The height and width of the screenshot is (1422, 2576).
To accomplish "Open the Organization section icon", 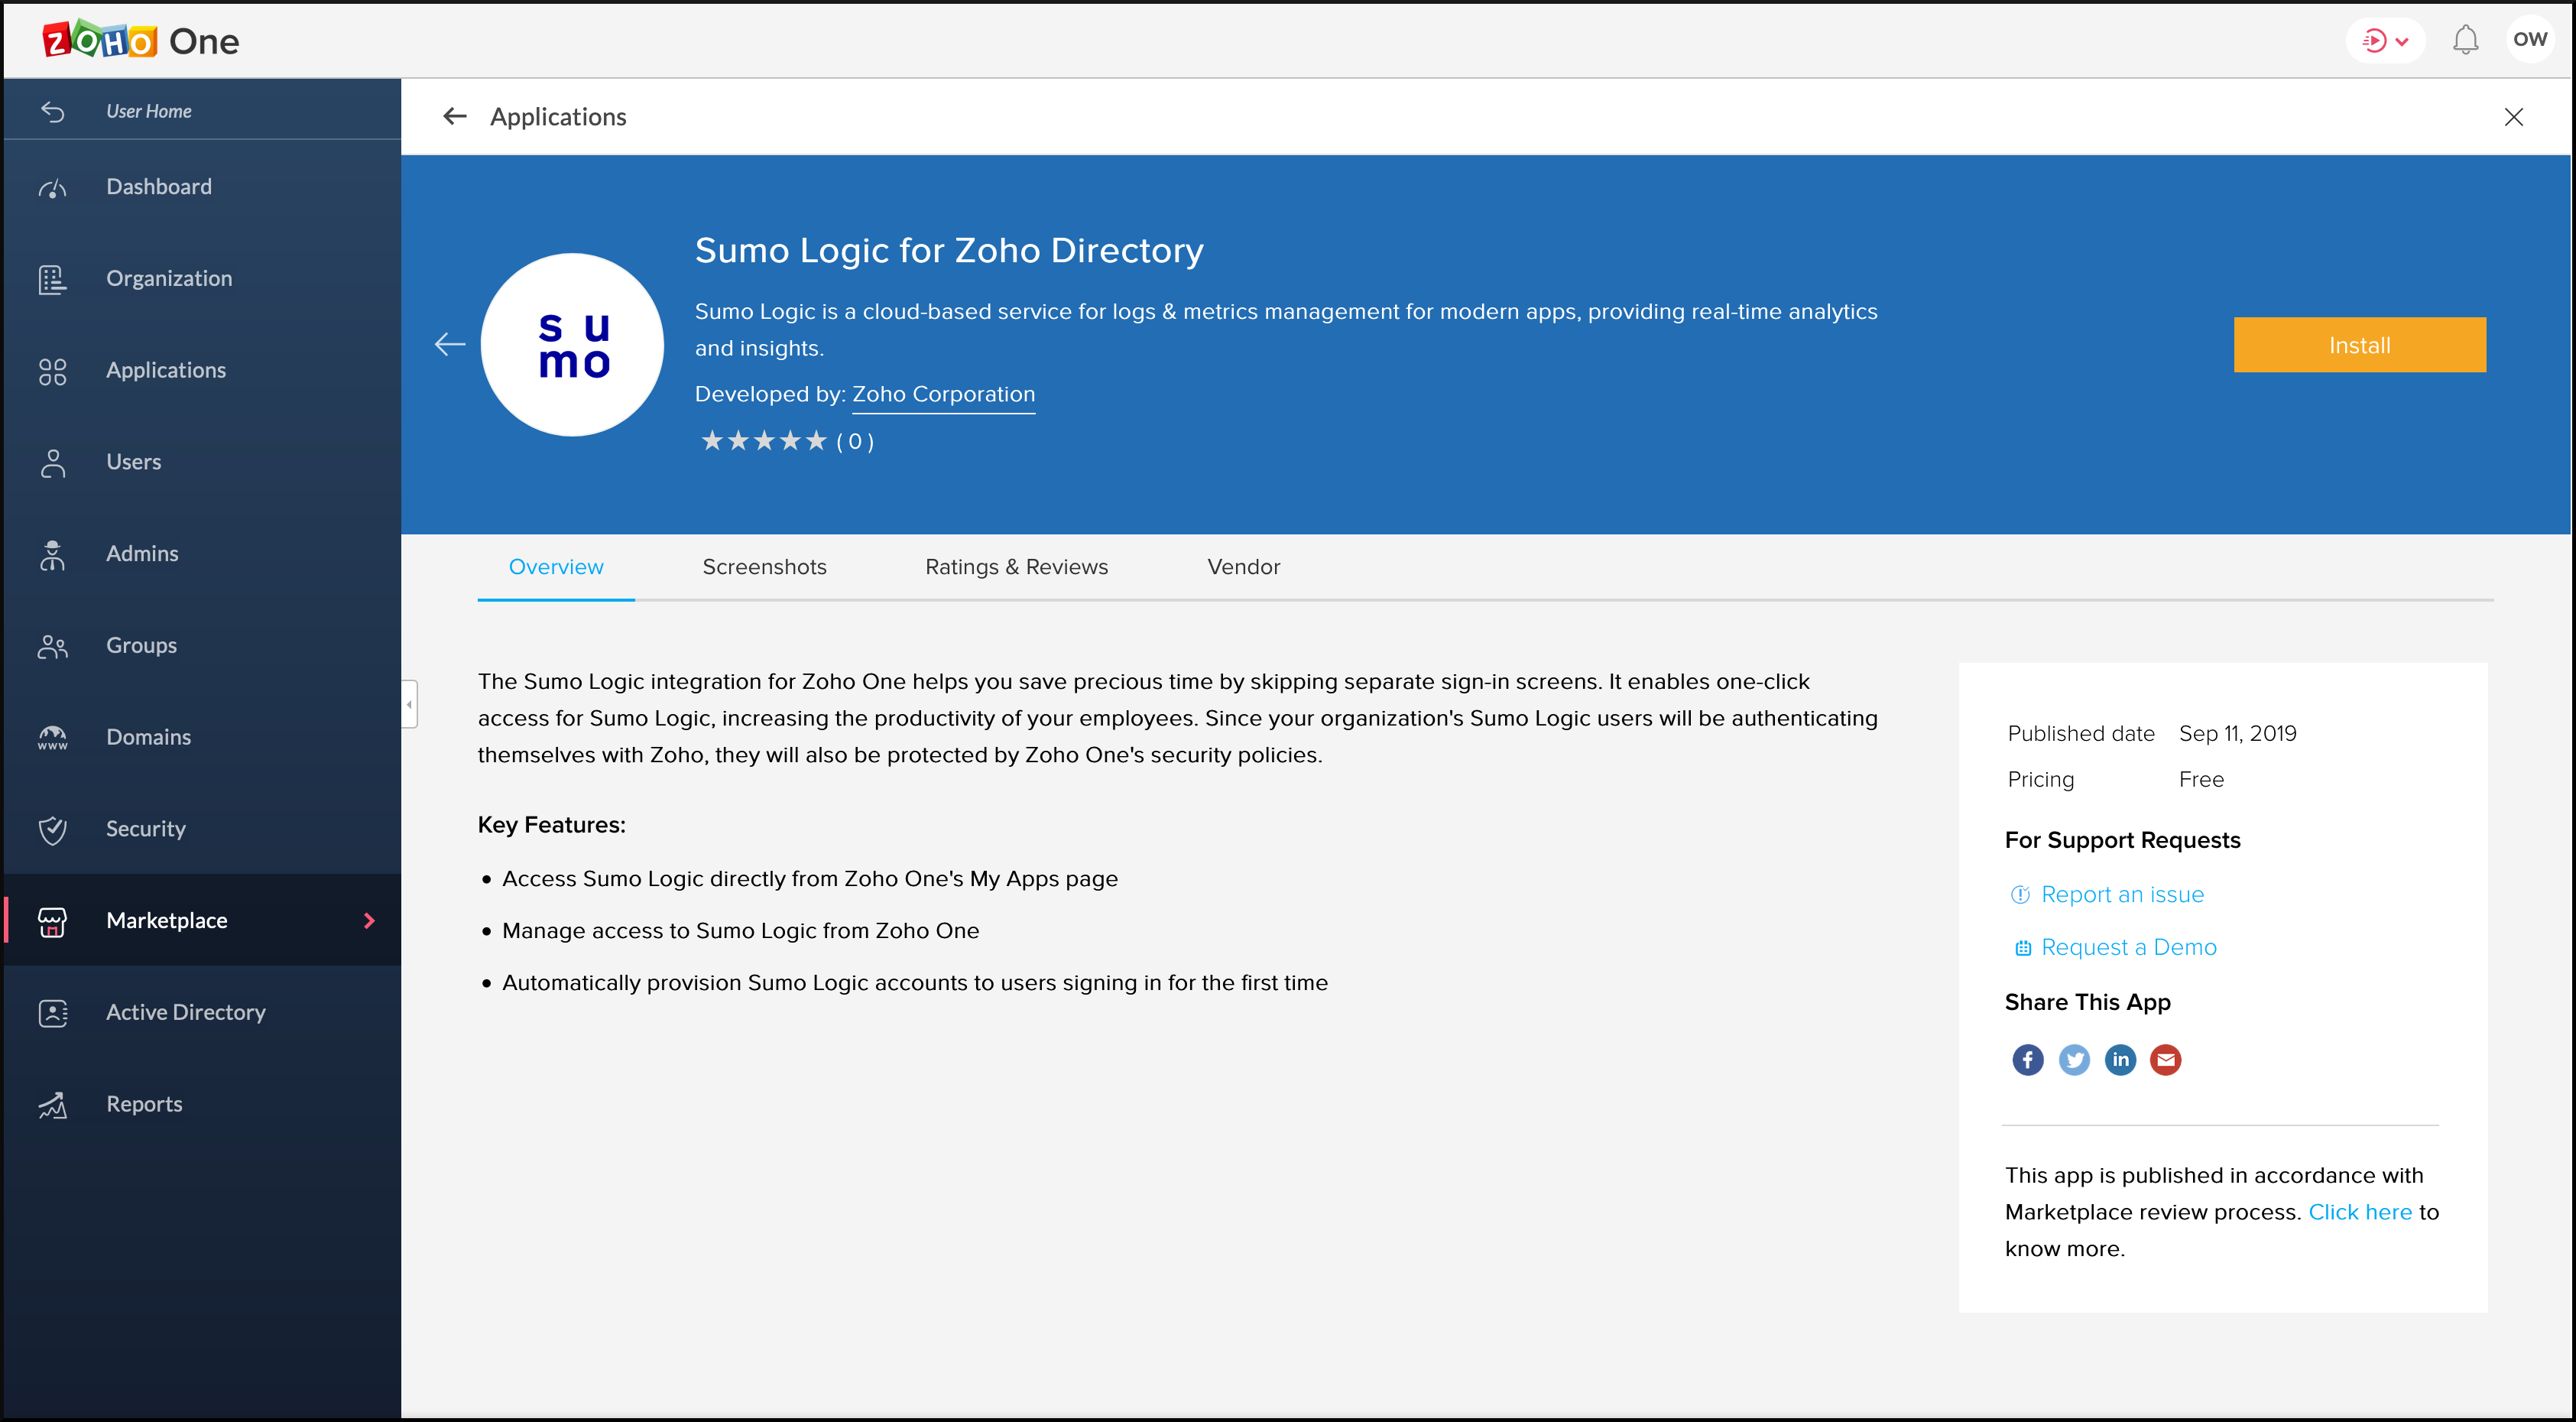I will [x=50, y=277].
